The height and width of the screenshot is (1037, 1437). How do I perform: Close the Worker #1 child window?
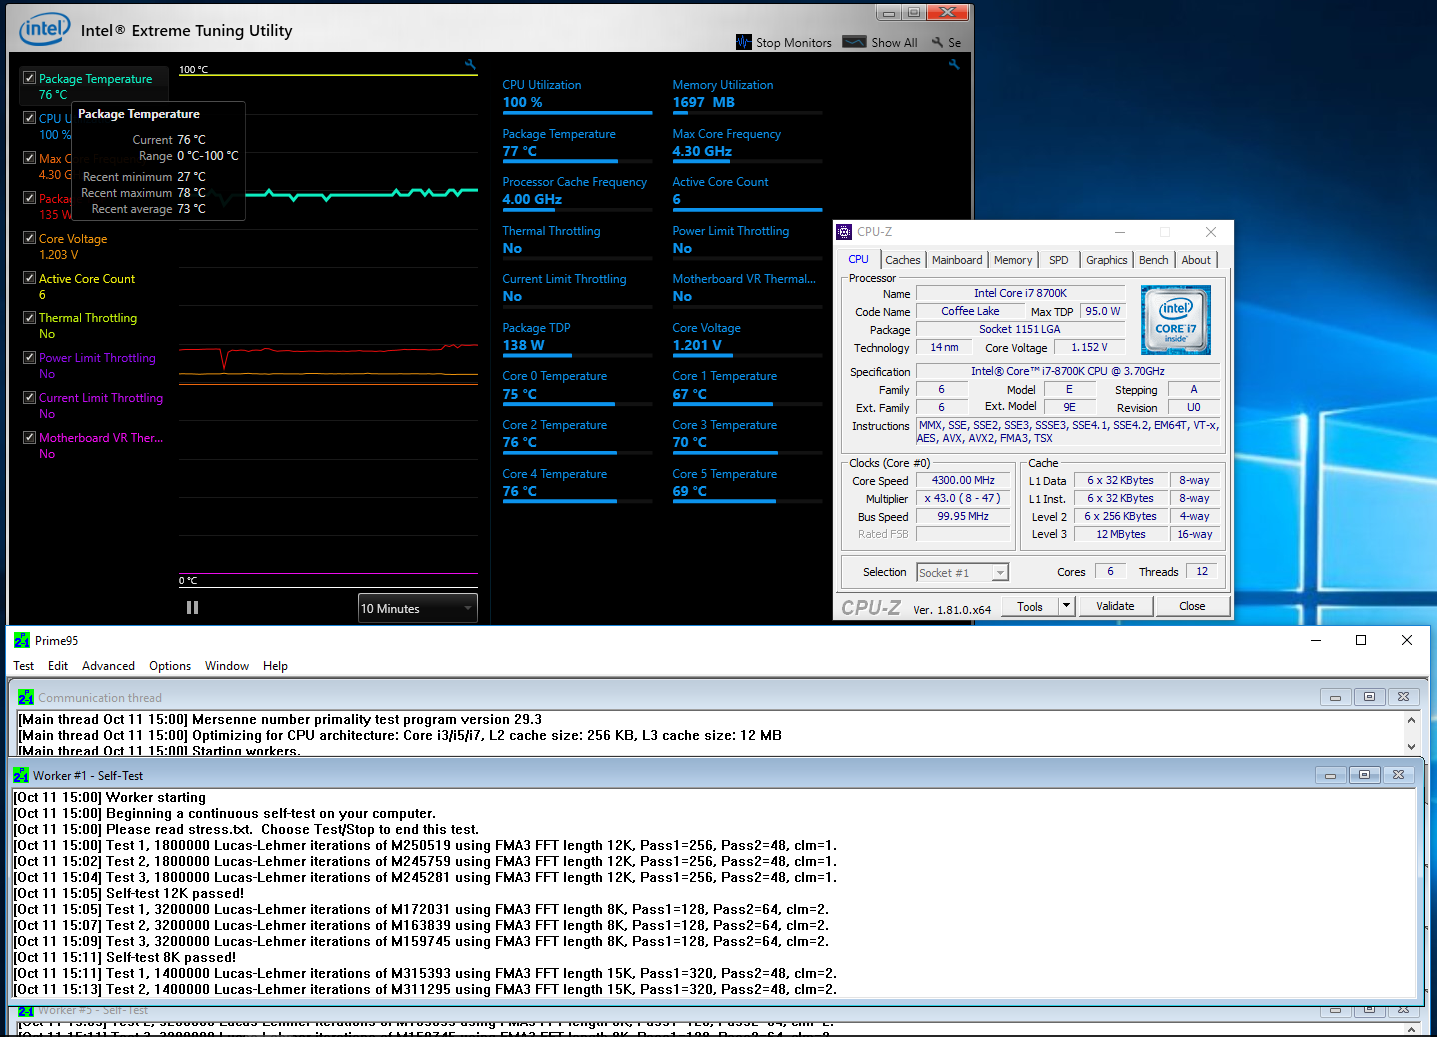click(x=1398, y=775)
